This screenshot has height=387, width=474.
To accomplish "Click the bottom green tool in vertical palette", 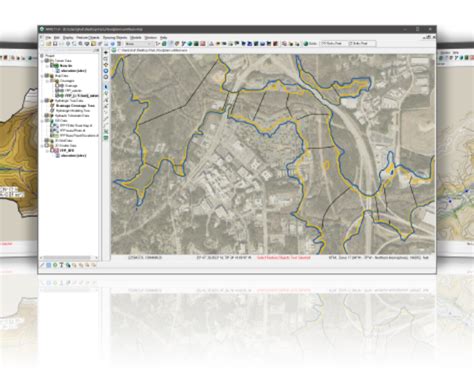I will tap(106, 138).
